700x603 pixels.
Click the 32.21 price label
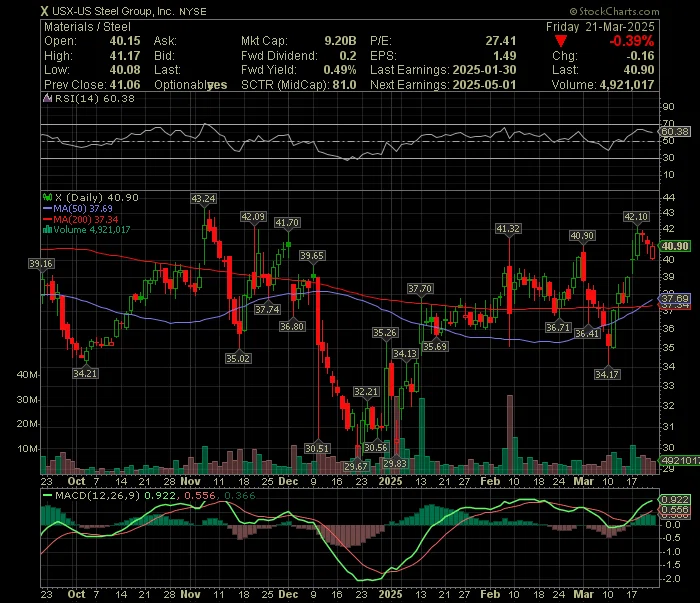[x=366, y=392]
